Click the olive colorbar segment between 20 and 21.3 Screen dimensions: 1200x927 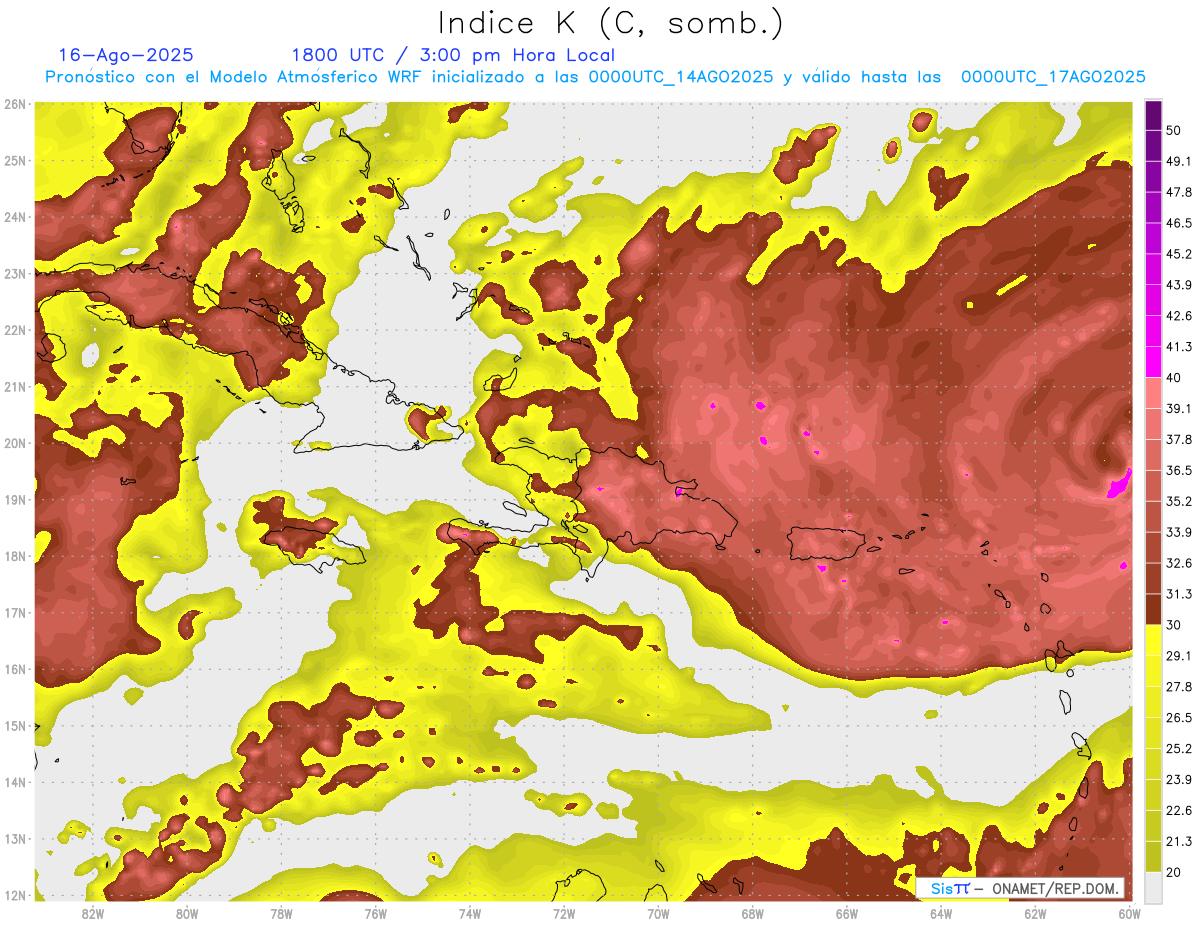click(1153, 856)
